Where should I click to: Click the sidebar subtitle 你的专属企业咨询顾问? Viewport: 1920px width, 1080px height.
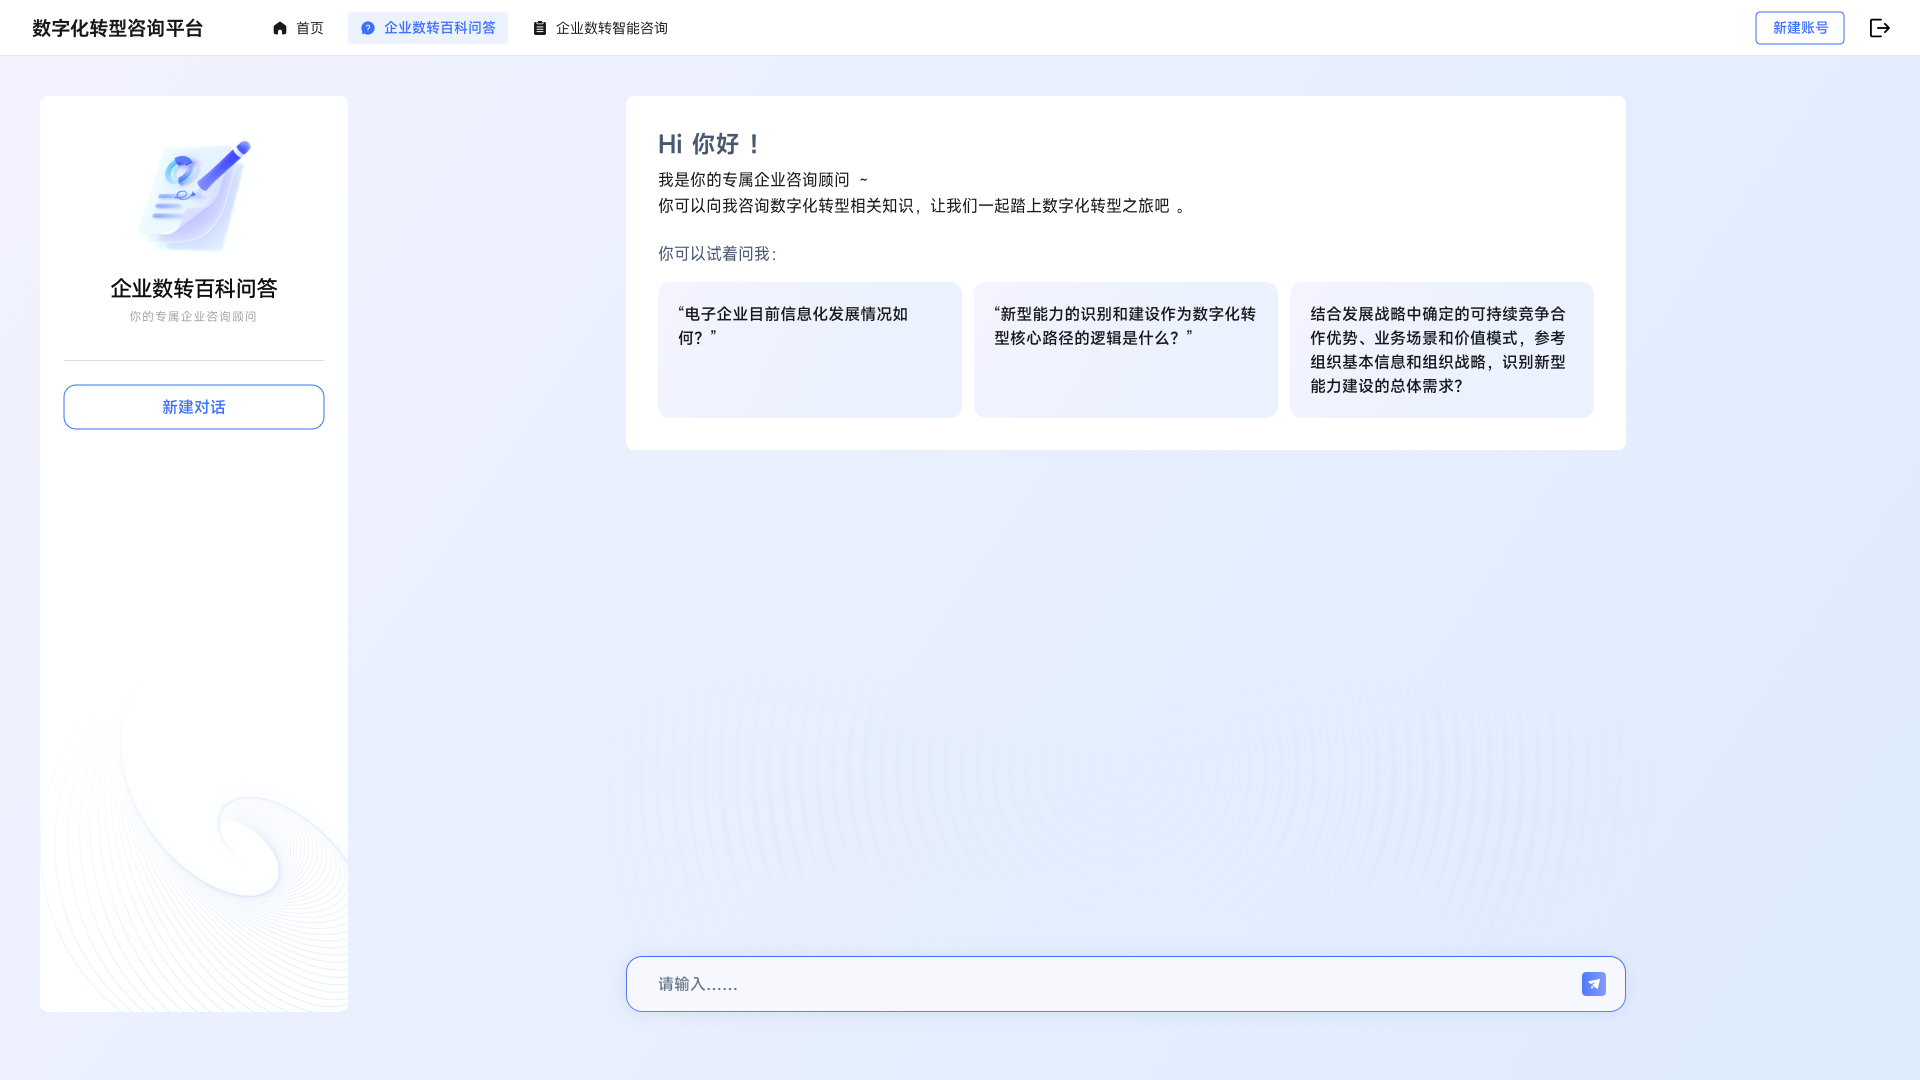pos(193,316)
